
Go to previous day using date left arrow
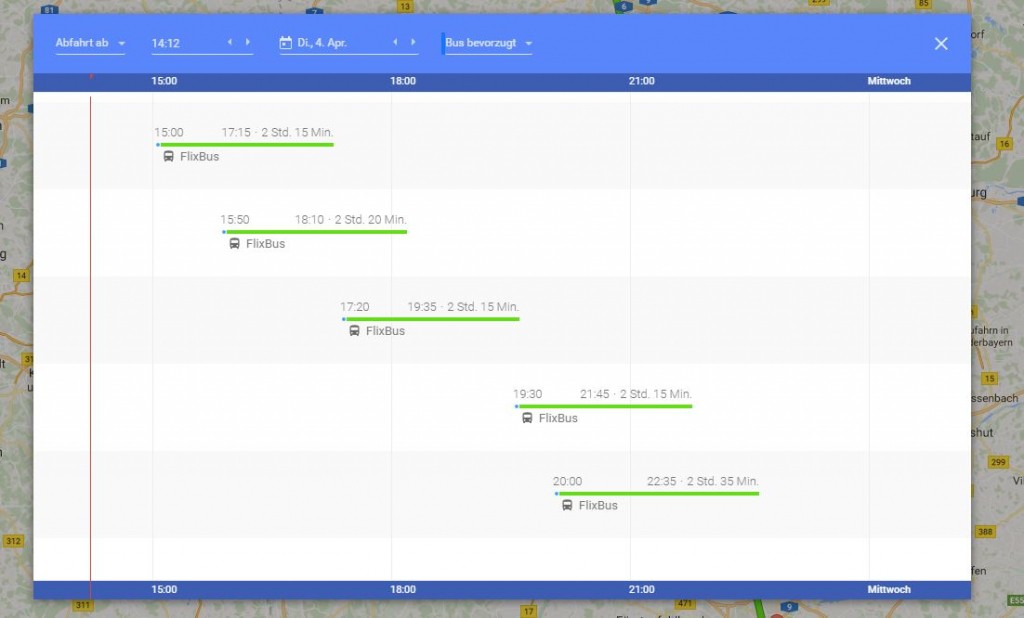point(395,42)
